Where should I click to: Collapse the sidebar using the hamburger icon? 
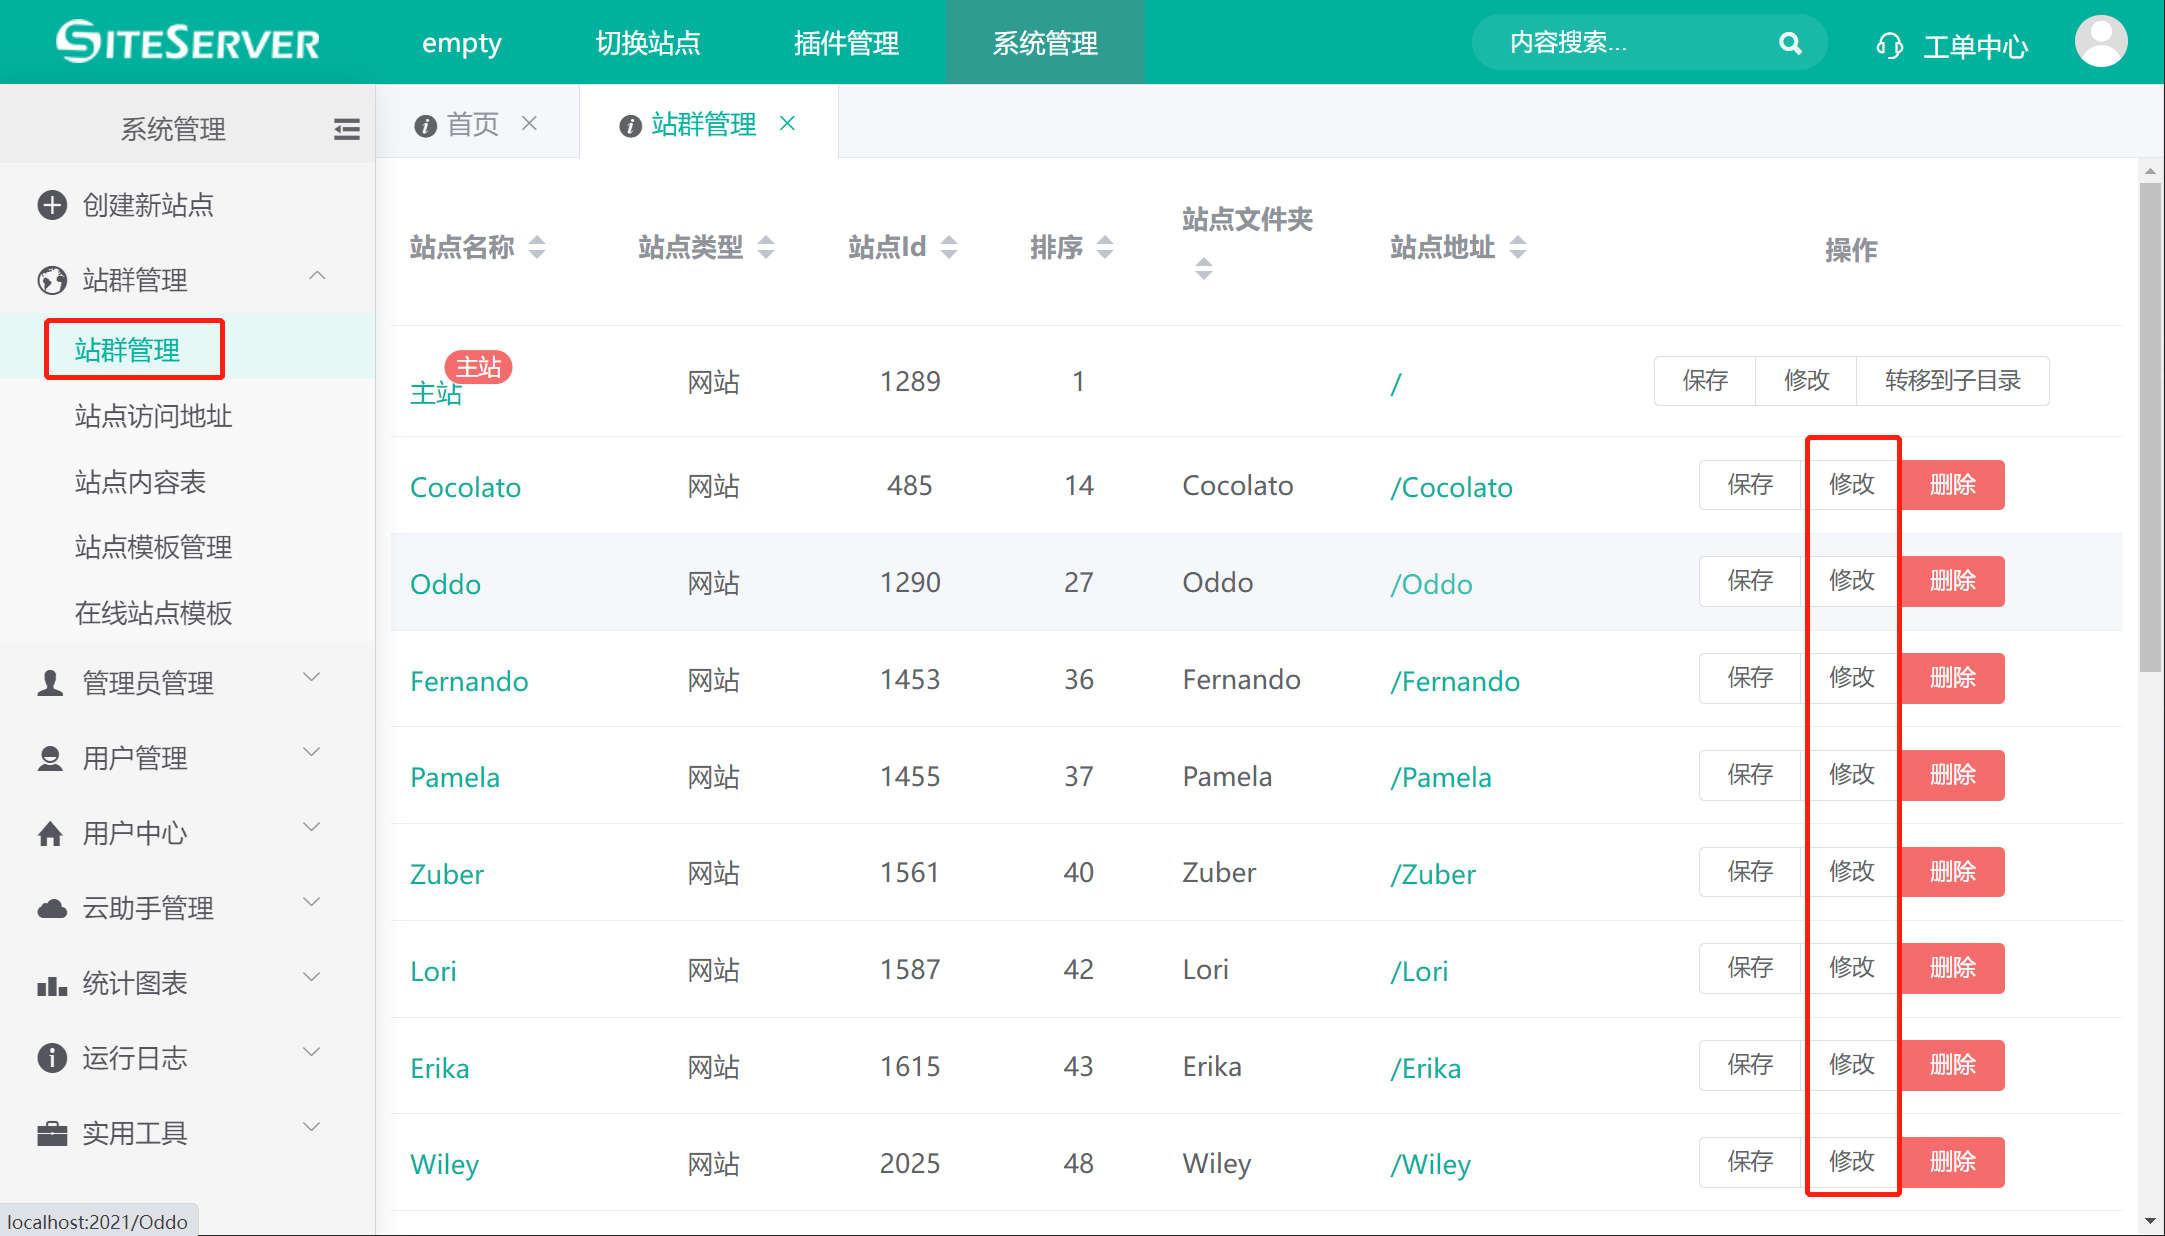pyautogui.click(x=346, y=128)
